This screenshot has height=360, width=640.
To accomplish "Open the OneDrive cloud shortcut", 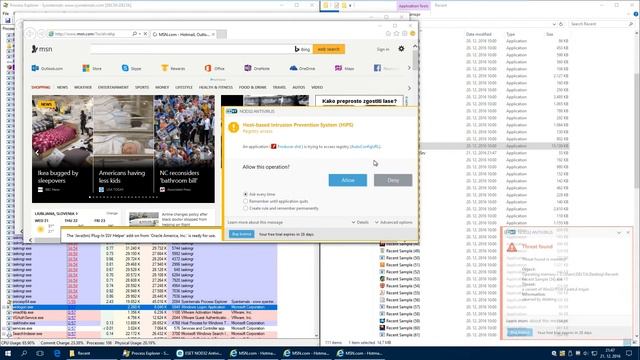I will tap(293, 68).
